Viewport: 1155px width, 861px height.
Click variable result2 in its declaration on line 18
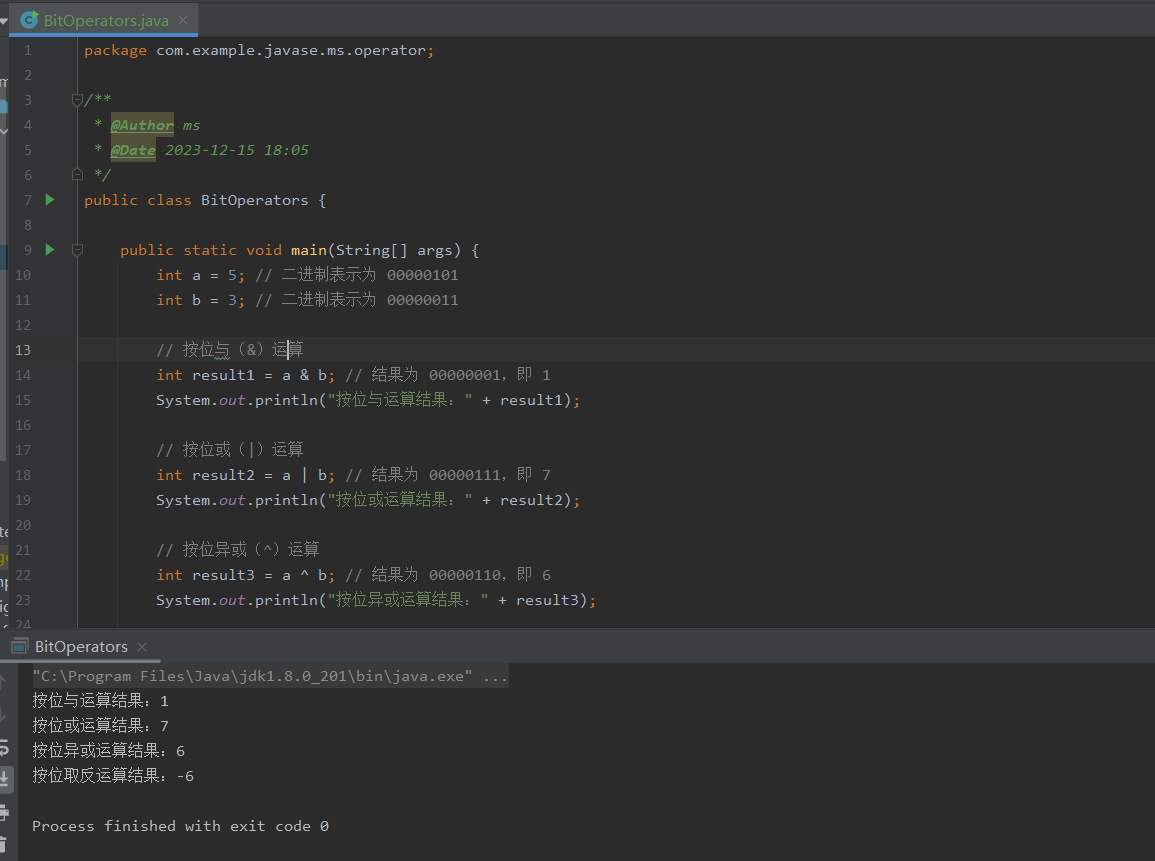(222, 476)
